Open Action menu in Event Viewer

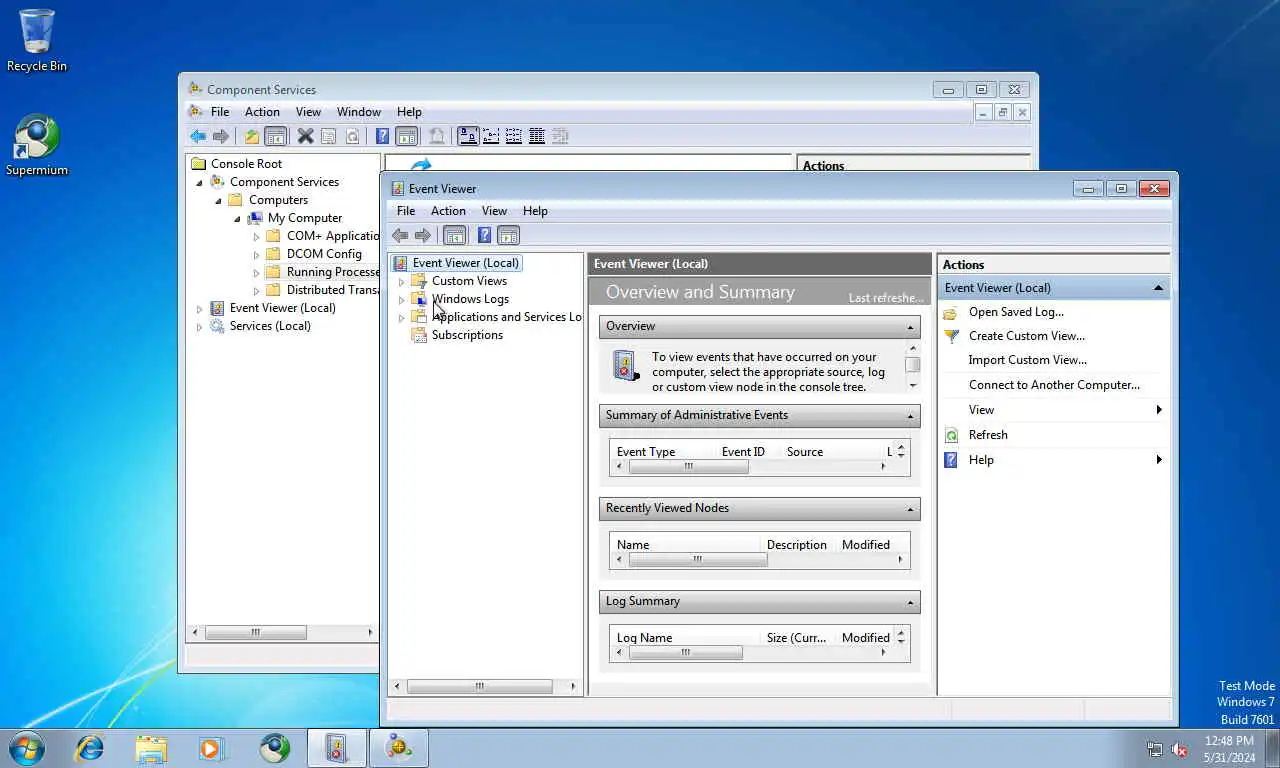point(448,211)
